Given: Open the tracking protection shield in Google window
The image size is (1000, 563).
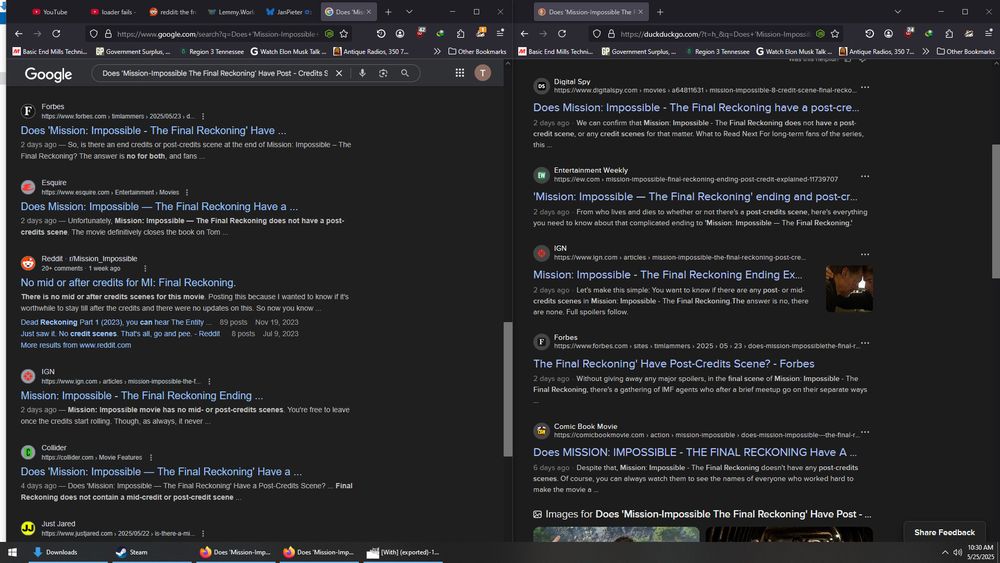Looking at the screenshot, I should point(94,34).
